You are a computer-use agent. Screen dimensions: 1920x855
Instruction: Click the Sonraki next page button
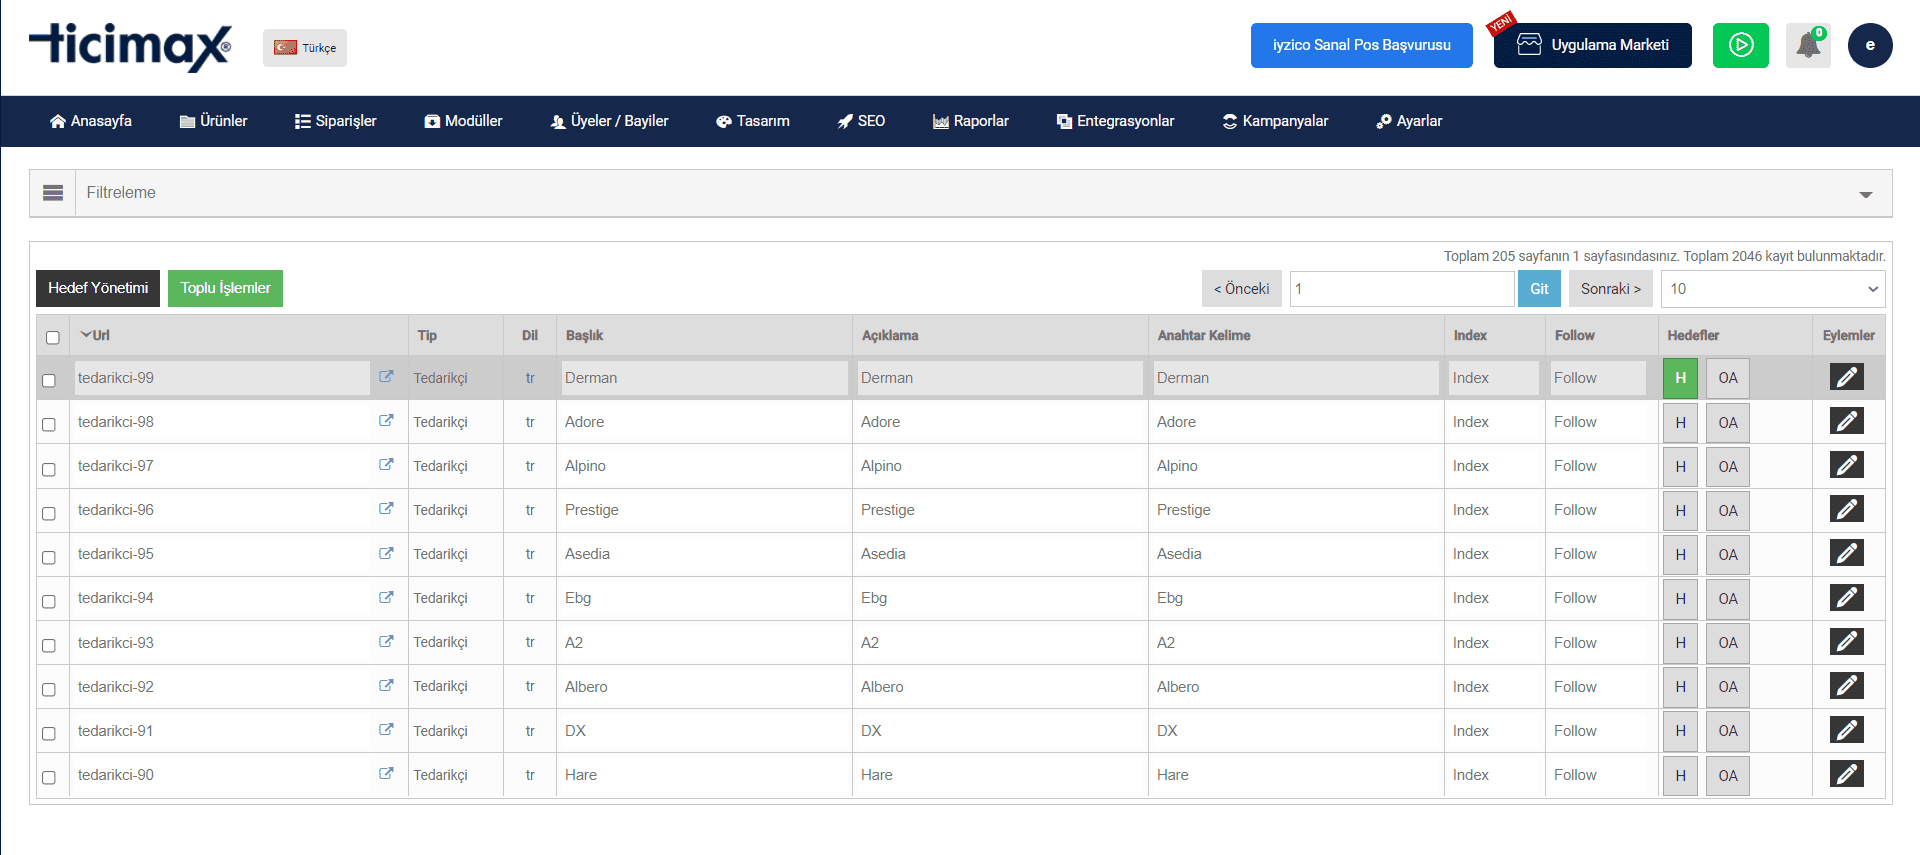point(1610,289)
